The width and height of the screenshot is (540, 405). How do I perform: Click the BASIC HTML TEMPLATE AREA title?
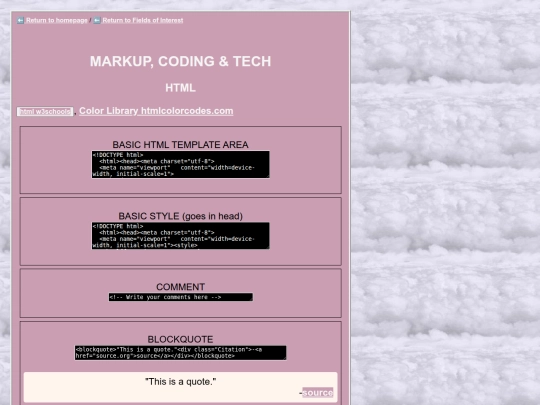pyautogui.click(x=180, y=145)
